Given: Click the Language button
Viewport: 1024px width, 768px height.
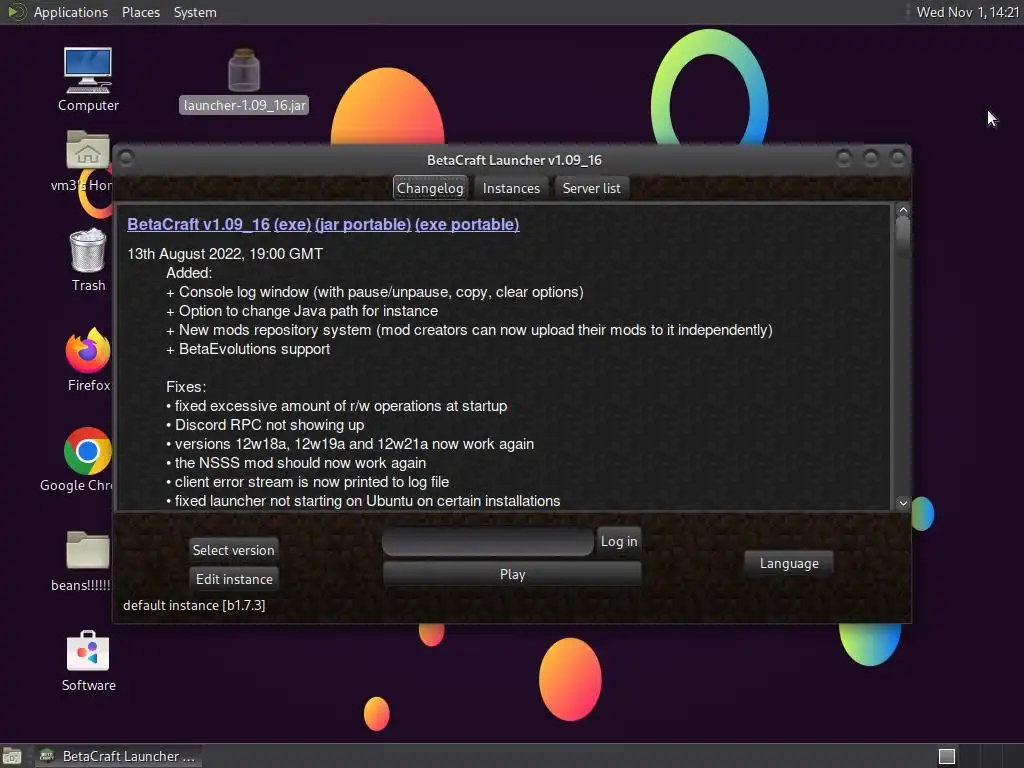Looking at the screenshot, I should click(789, 563).
